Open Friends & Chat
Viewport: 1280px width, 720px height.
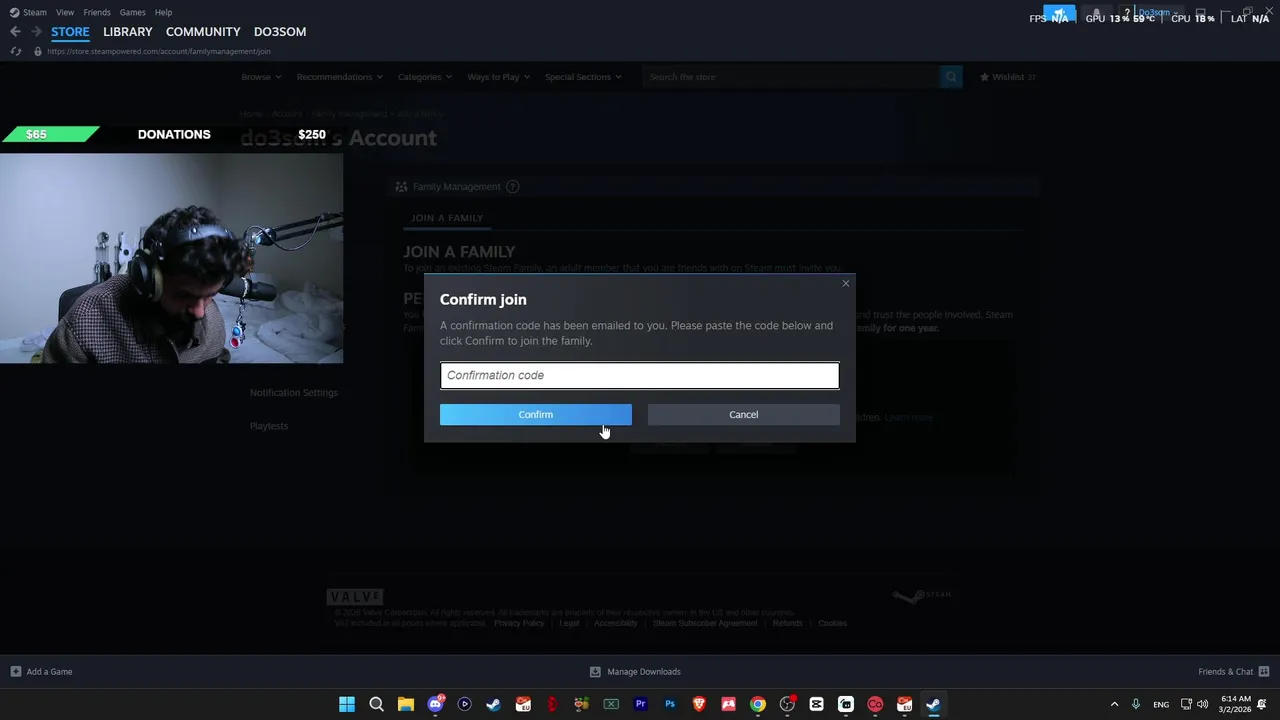tap(1233, 672)
